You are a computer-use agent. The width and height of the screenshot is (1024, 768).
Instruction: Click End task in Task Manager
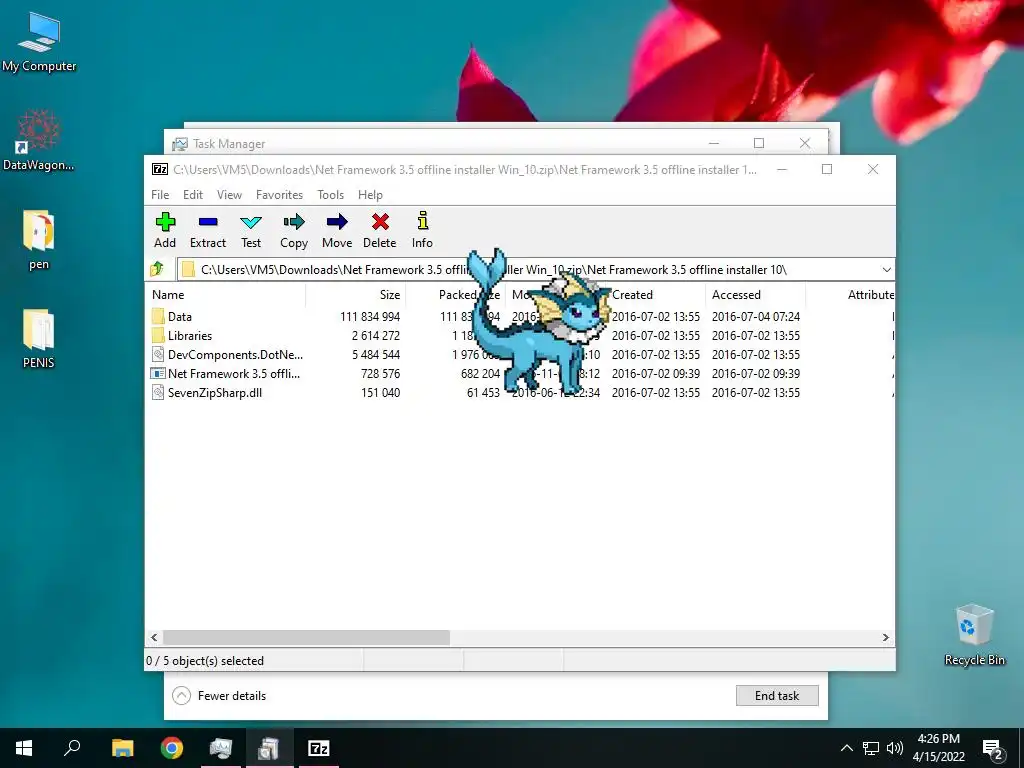(777, 696)
